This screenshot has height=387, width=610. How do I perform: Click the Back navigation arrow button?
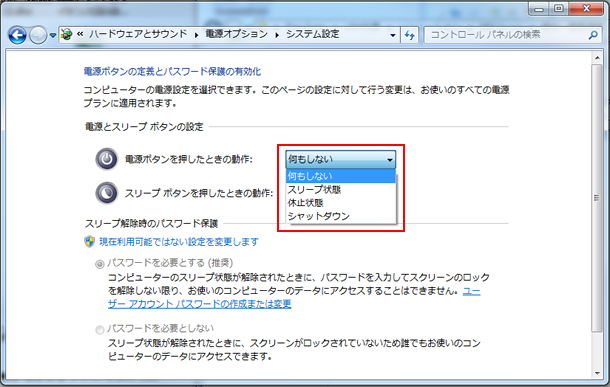click(17, 35)
